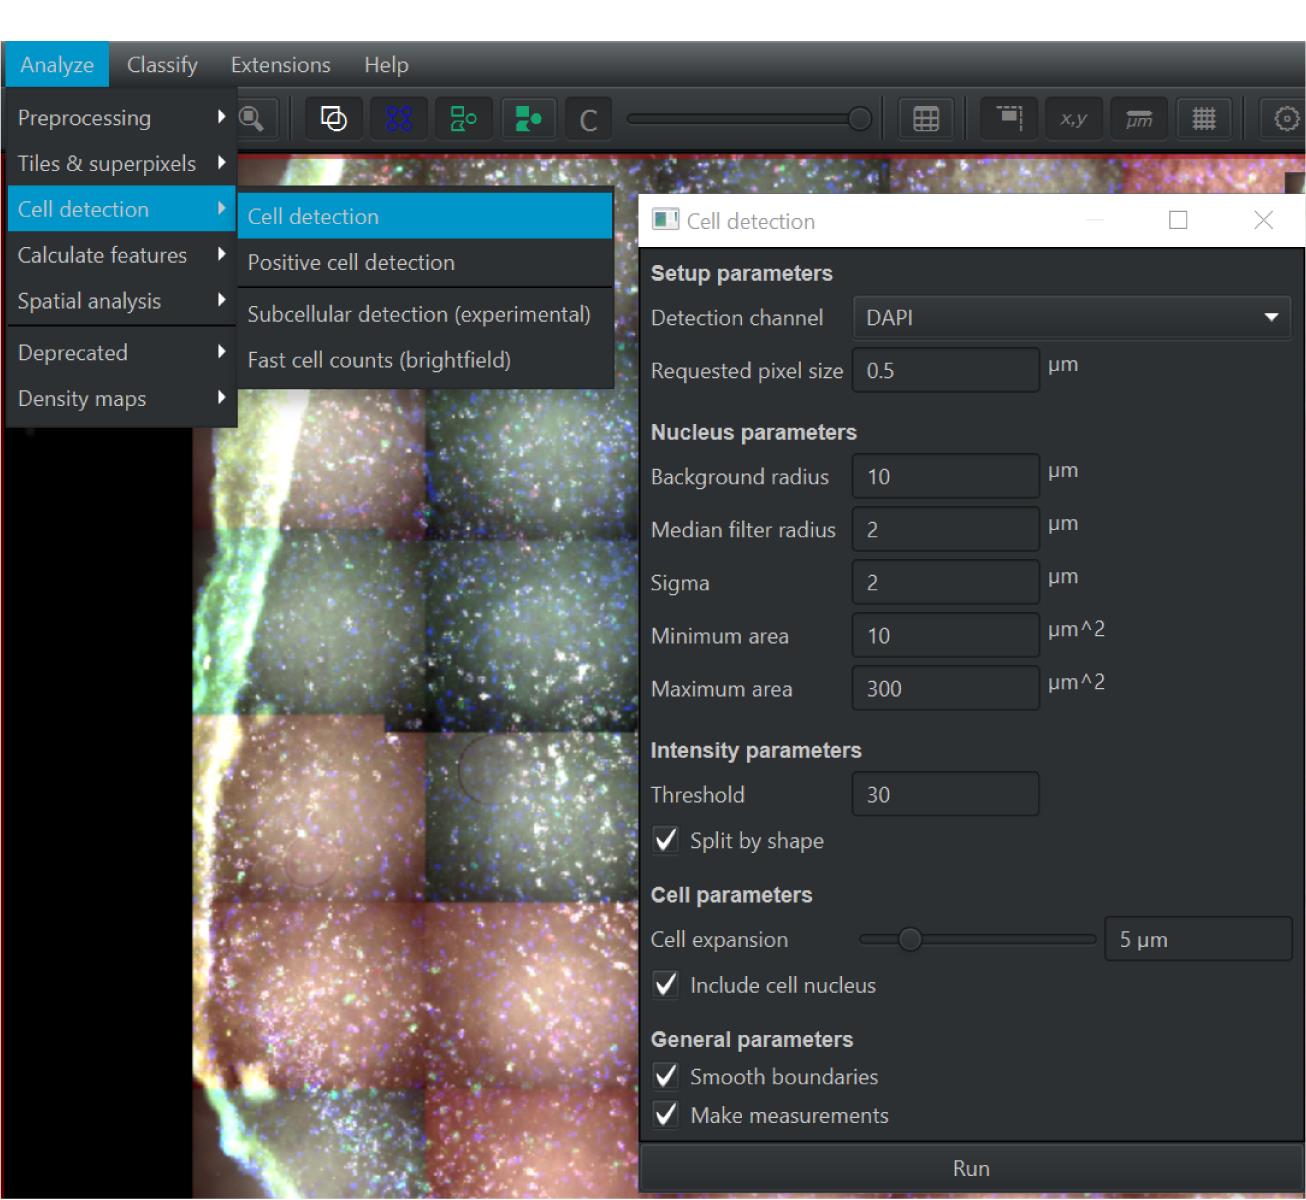Toggle the µm scalebar icon
Screen dimensions: 1306x1200
click(x=1138, y=119)
